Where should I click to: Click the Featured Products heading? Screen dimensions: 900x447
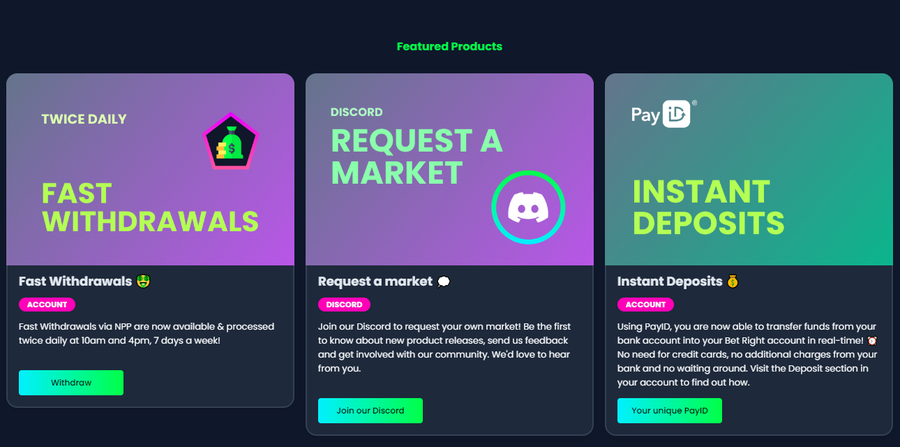click(x=449, y=46)
